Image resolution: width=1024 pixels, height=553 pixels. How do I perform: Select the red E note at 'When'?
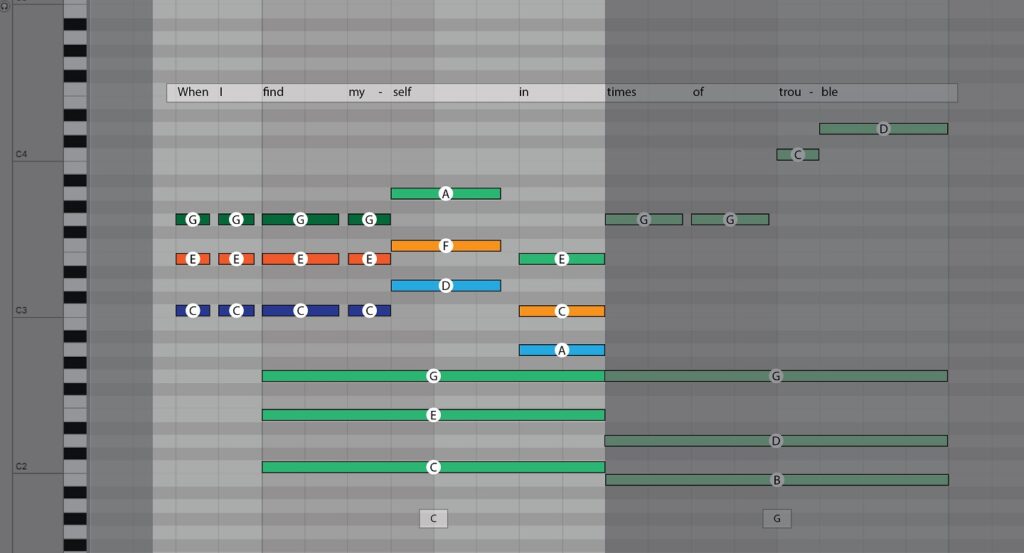[x=193, y=259]
